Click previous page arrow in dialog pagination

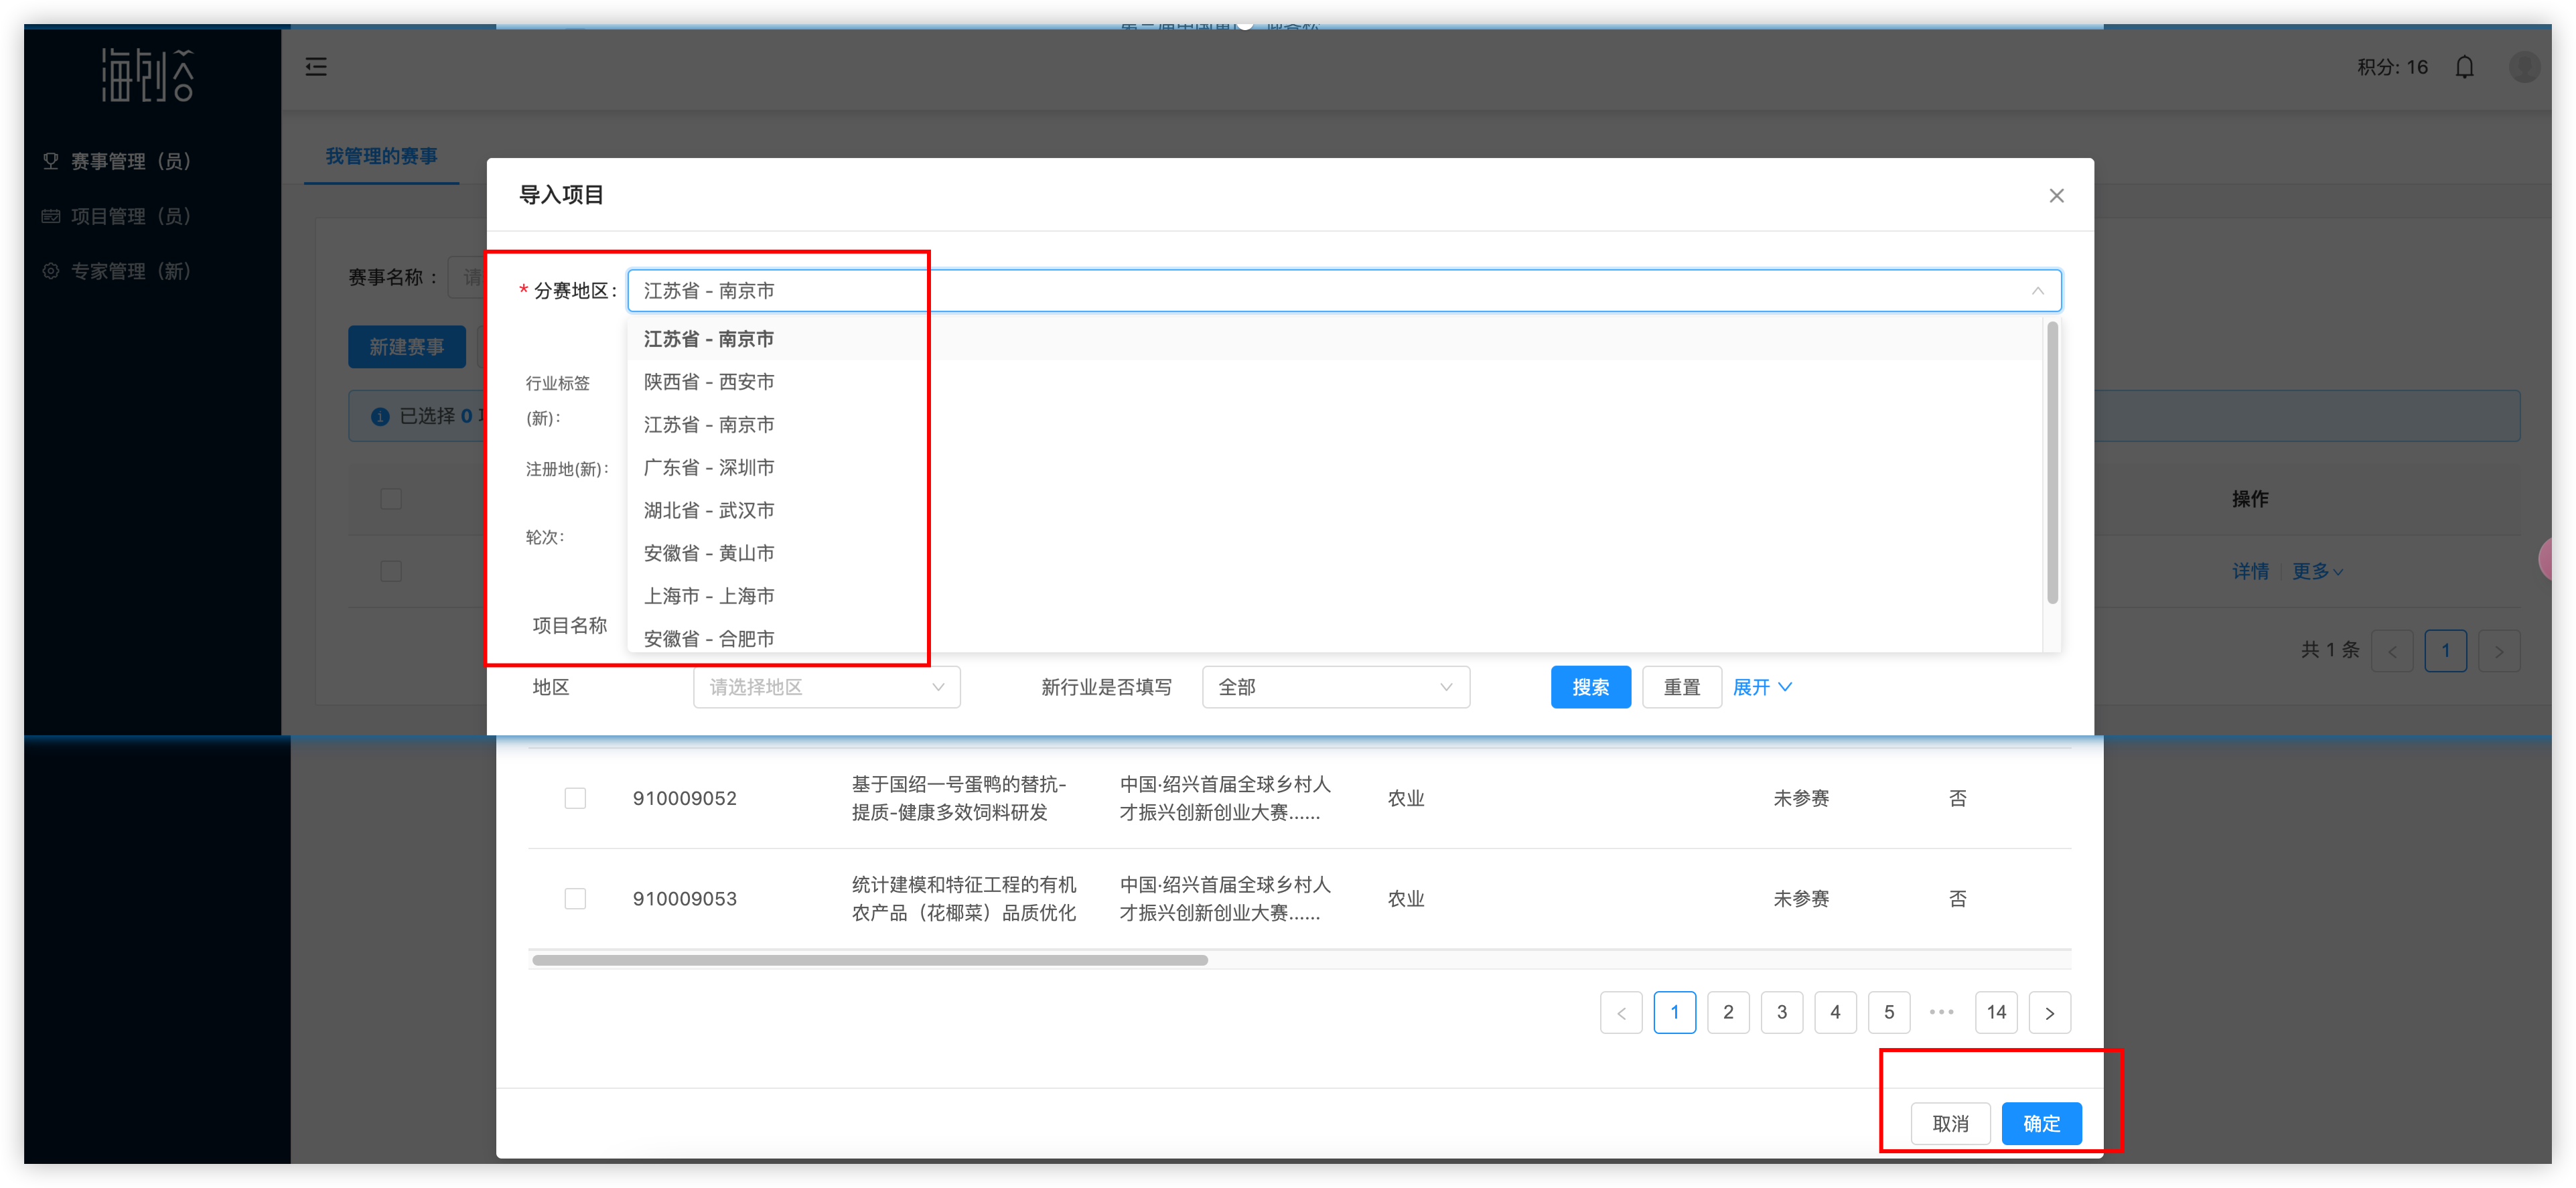tap(1621, 1013)
